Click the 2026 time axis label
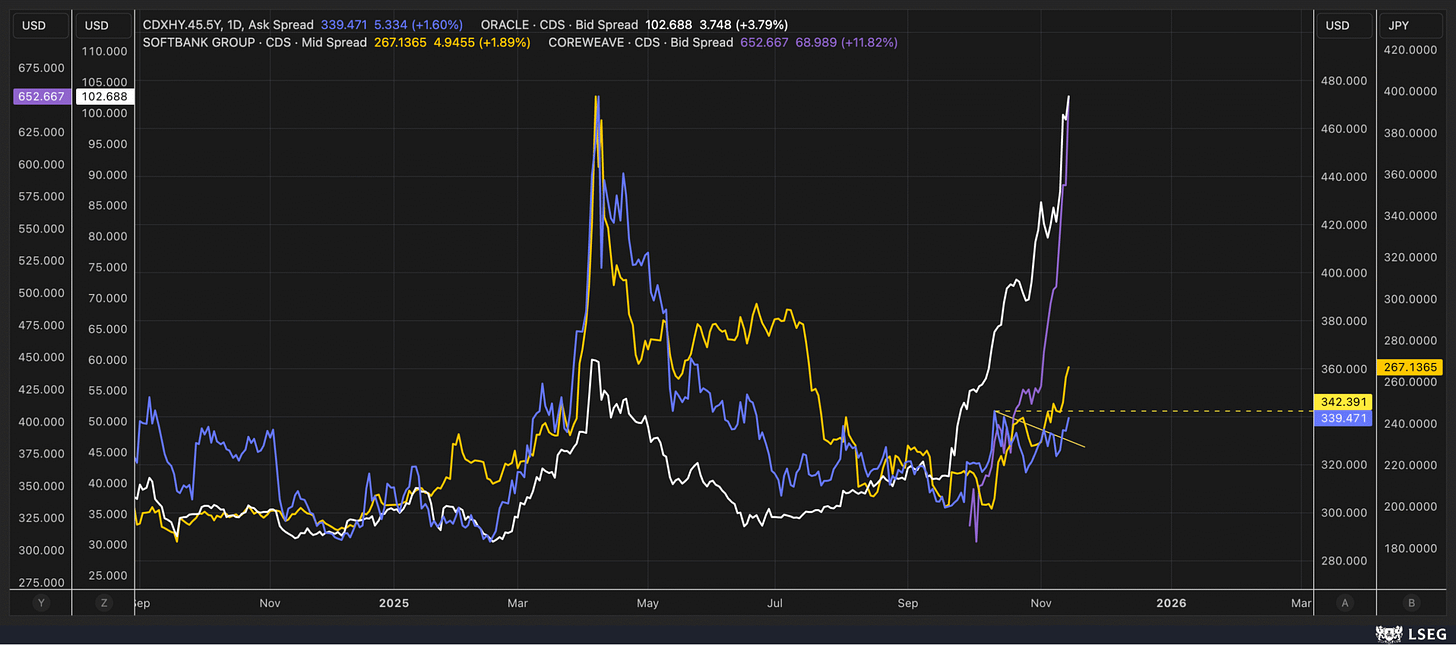The width and height of the screenshot is (1456, 645). coord(1171,604)
